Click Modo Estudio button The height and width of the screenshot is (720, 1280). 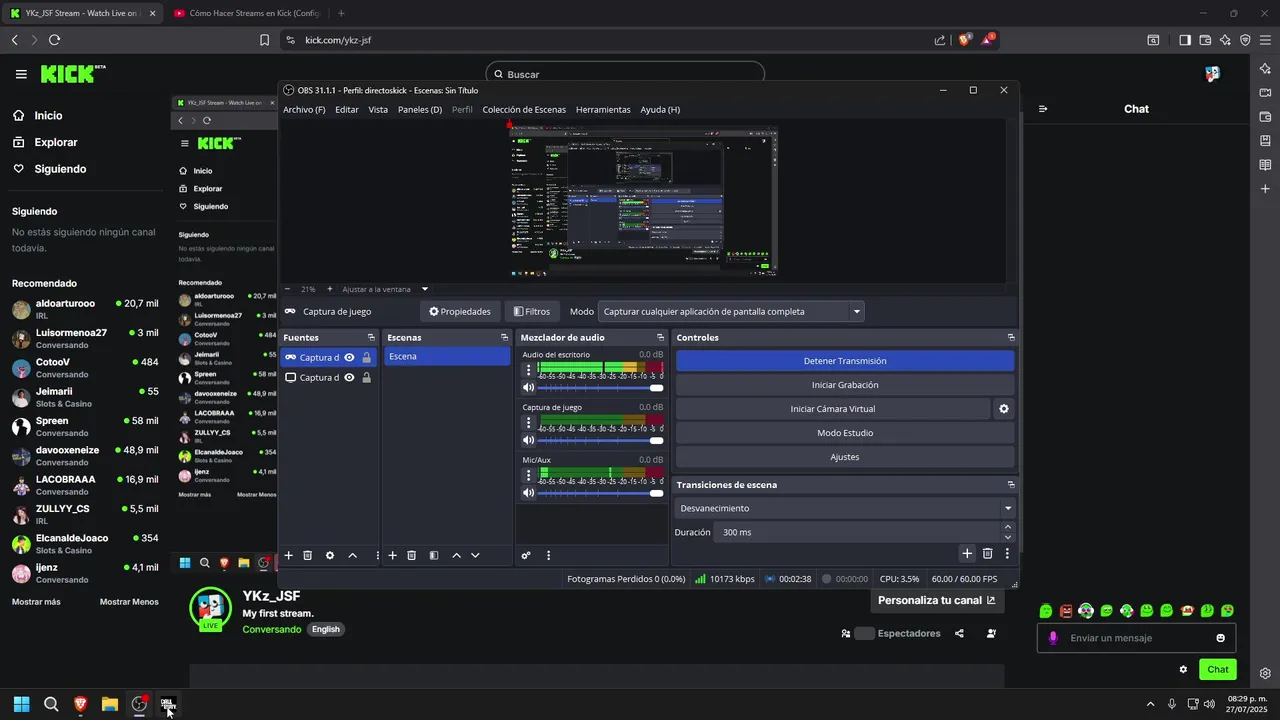[x=845, y=433]
